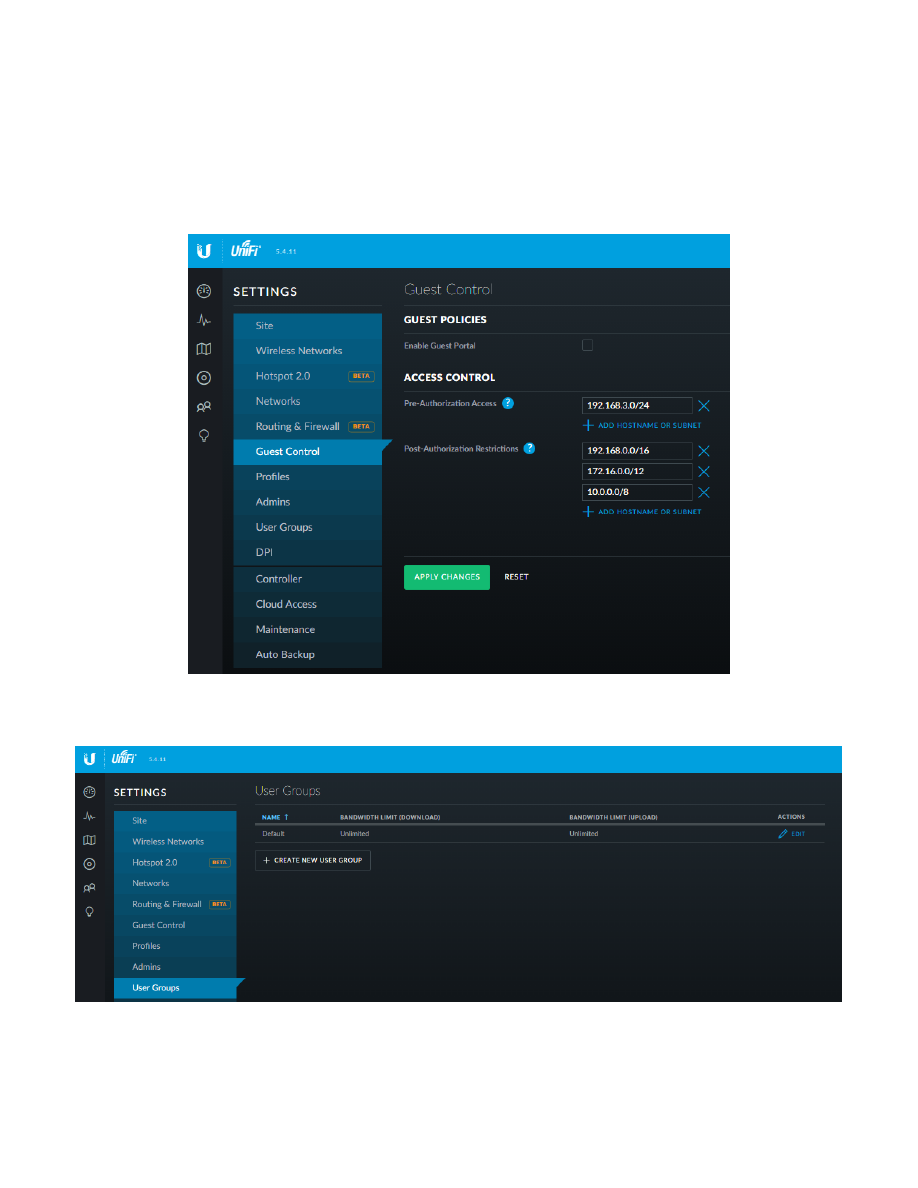Reset the Guest Control changes

[x=516, y=577]
